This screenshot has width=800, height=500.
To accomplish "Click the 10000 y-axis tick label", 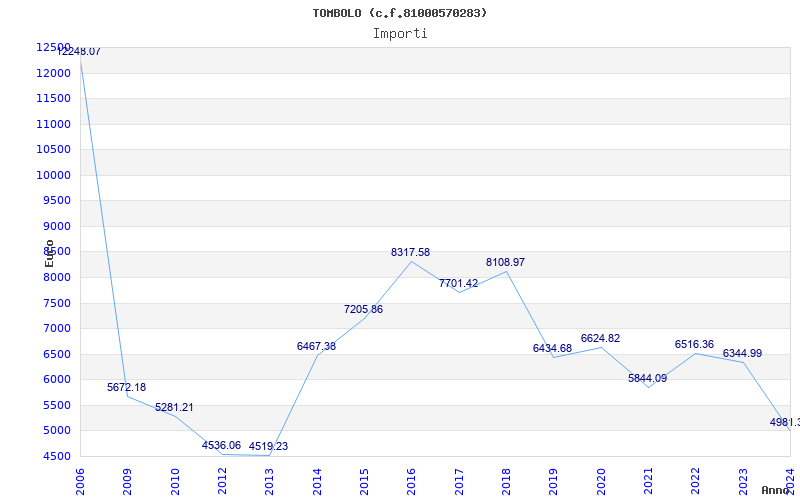I will click(53, 176).
